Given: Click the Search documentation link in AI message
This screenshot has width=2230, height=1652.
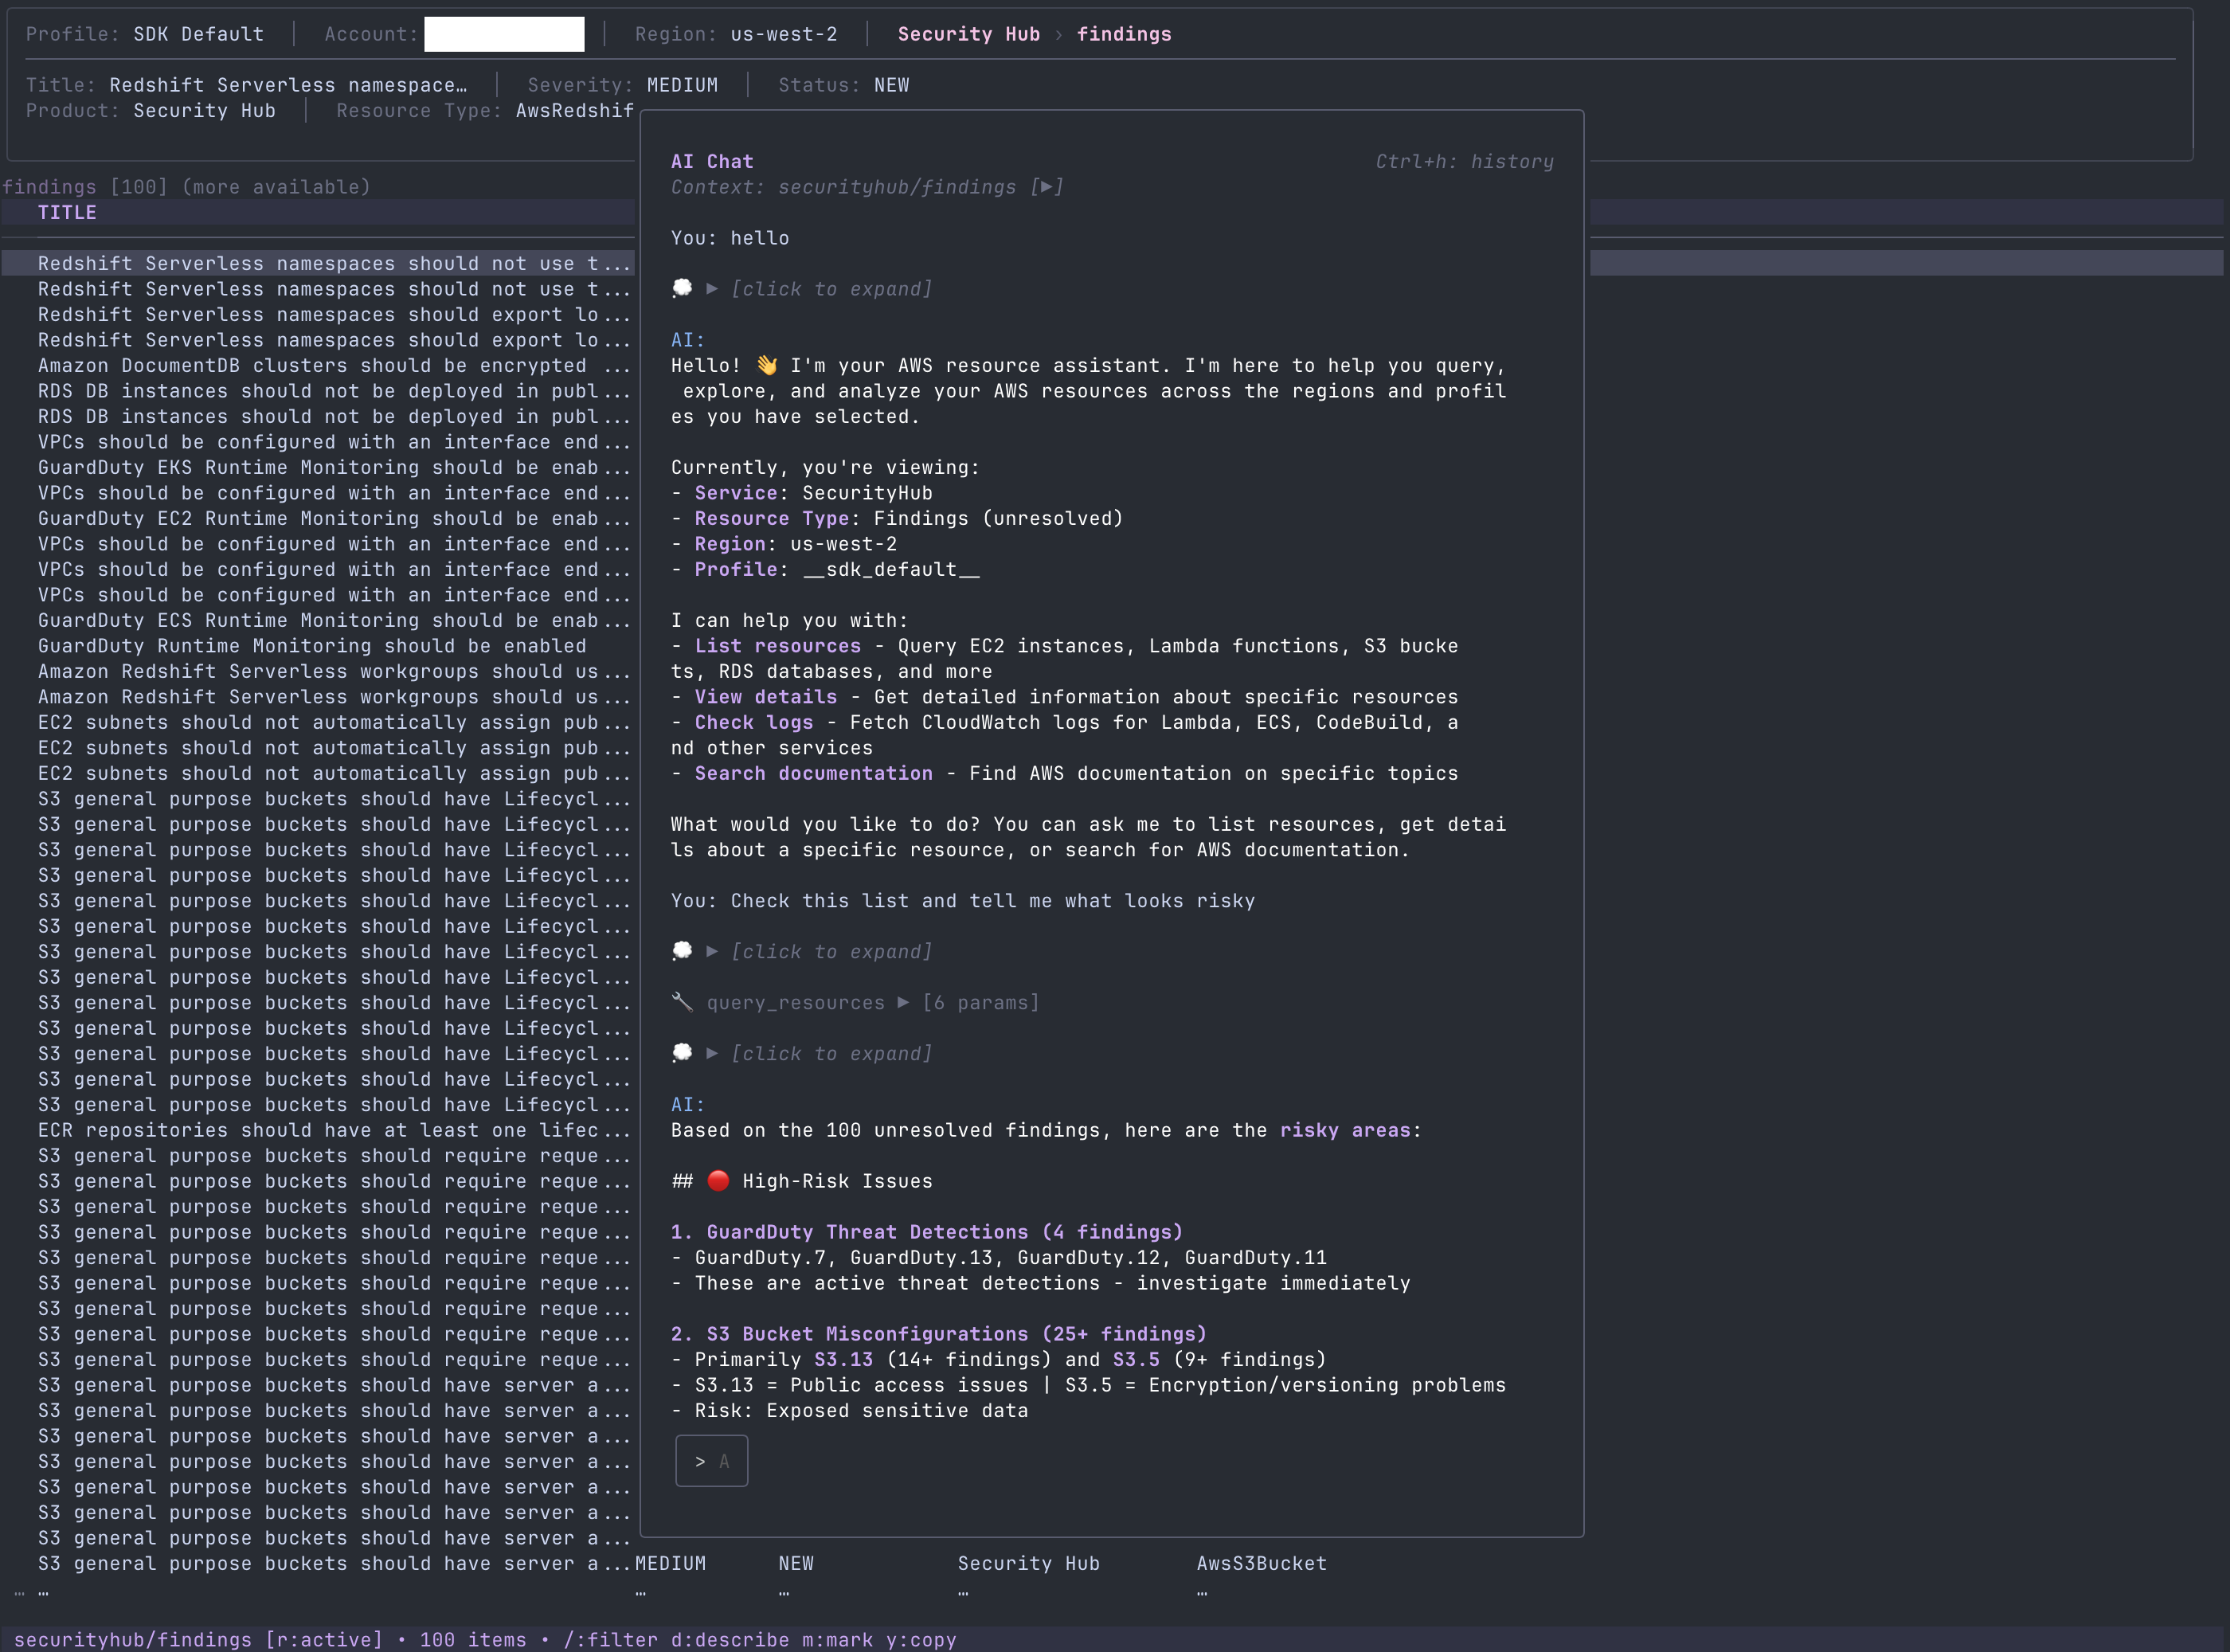Looking at the screenshot, I should click(813, 772).
